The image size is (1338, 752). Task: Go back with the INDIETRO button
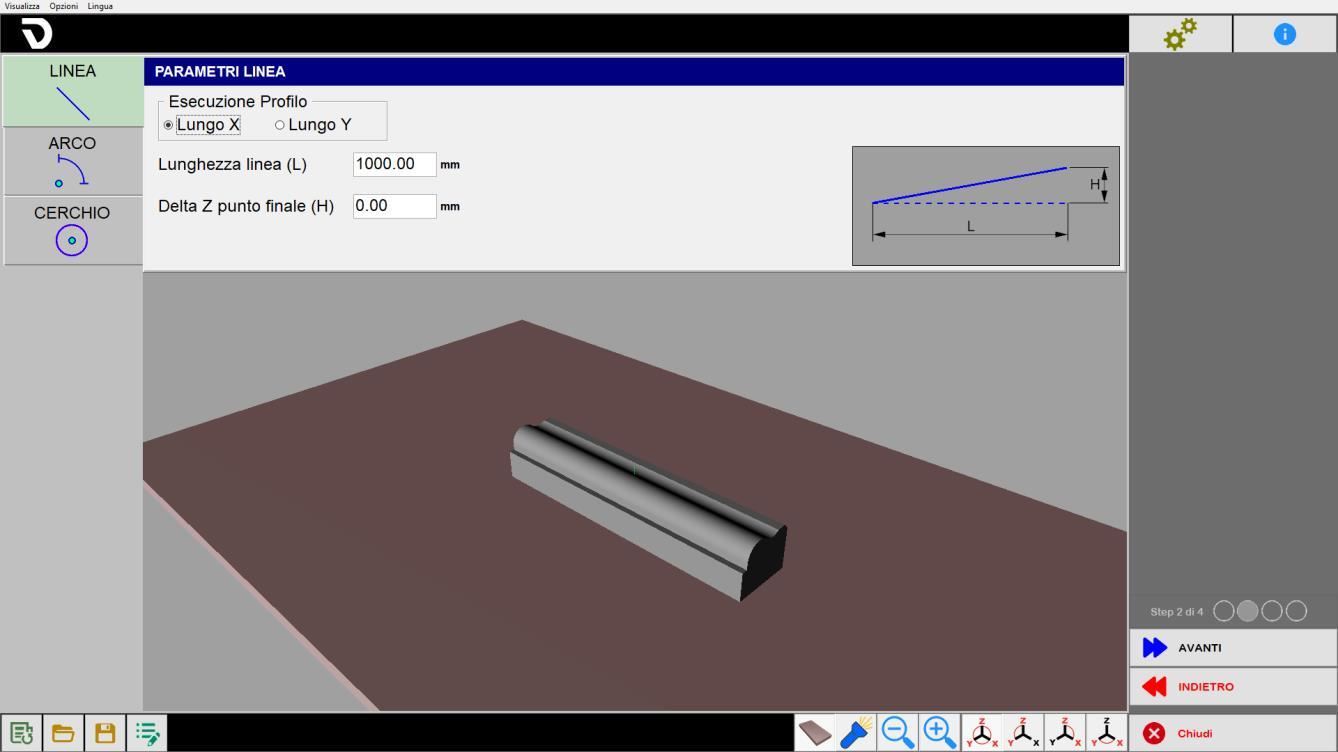1233,687
